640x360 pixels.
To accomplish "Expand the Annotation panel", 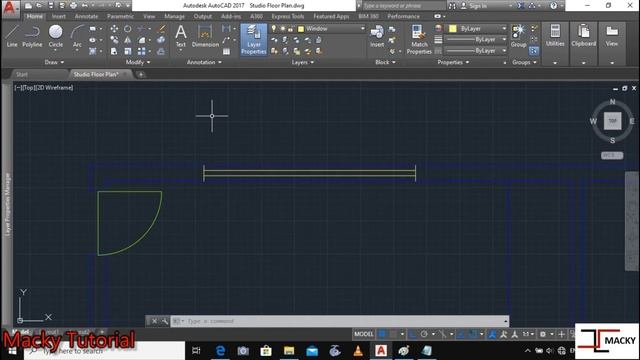I will (x=204, y=62).
